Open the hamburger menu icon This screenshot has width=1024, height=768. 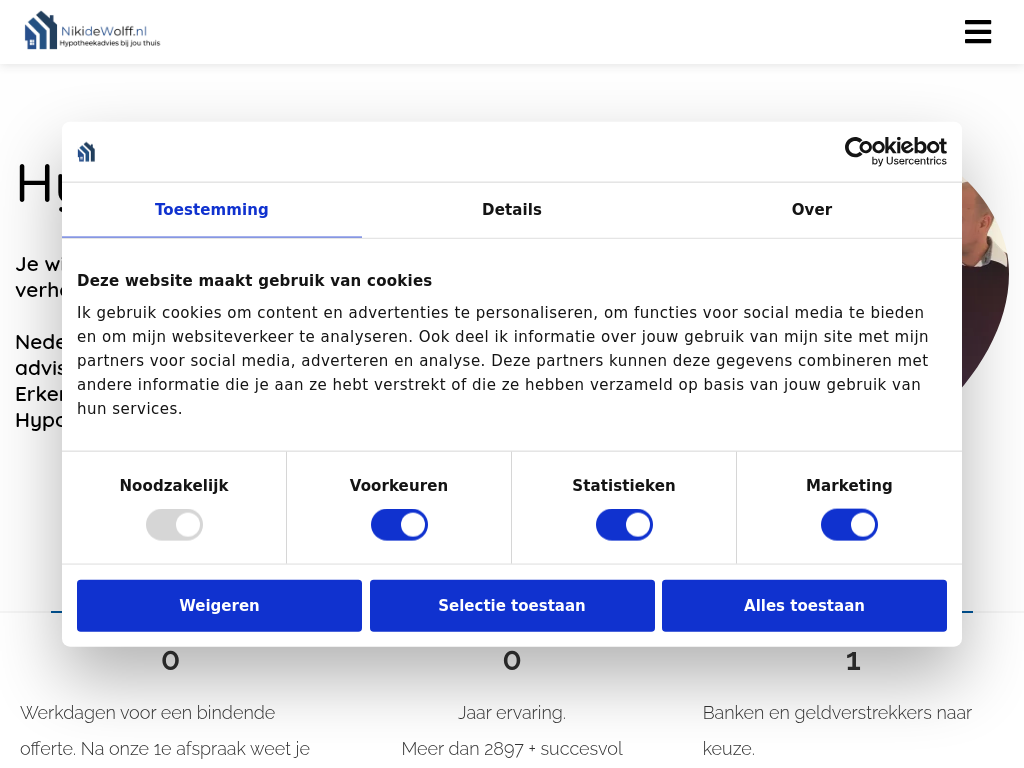point(977,32)
